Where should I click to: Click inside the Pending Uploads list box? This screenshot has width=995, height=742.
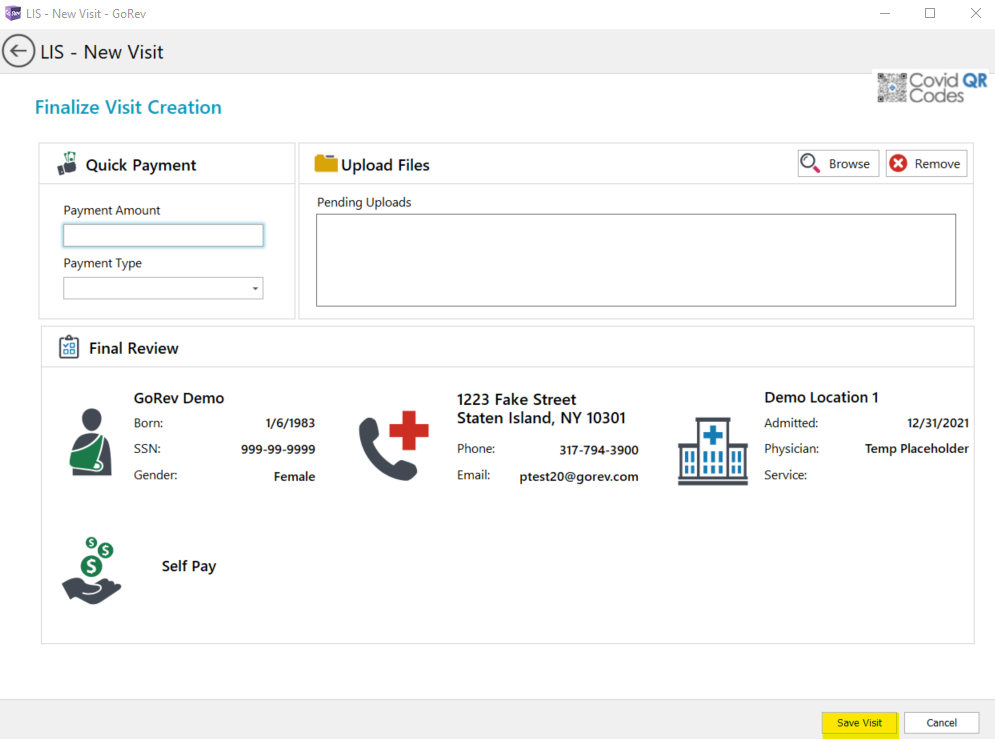636,260
